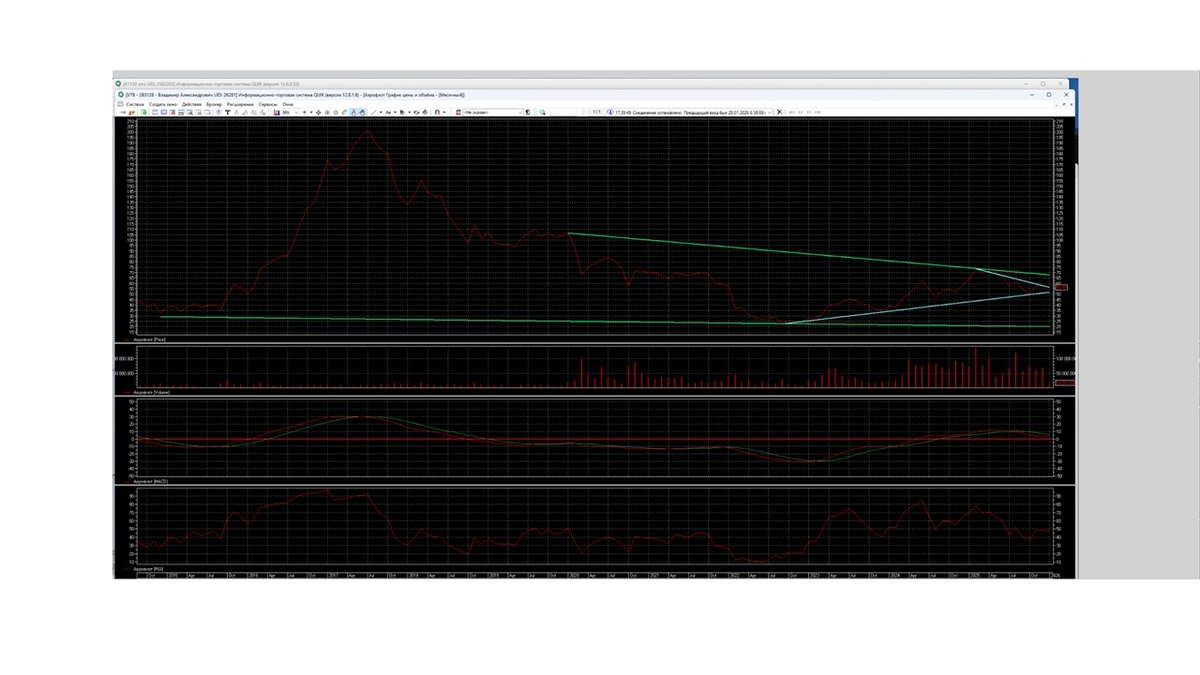Viewport: 1200px width, 675px height.
Task: Restore the inner chart window
Action: [x=1064, y=104]
